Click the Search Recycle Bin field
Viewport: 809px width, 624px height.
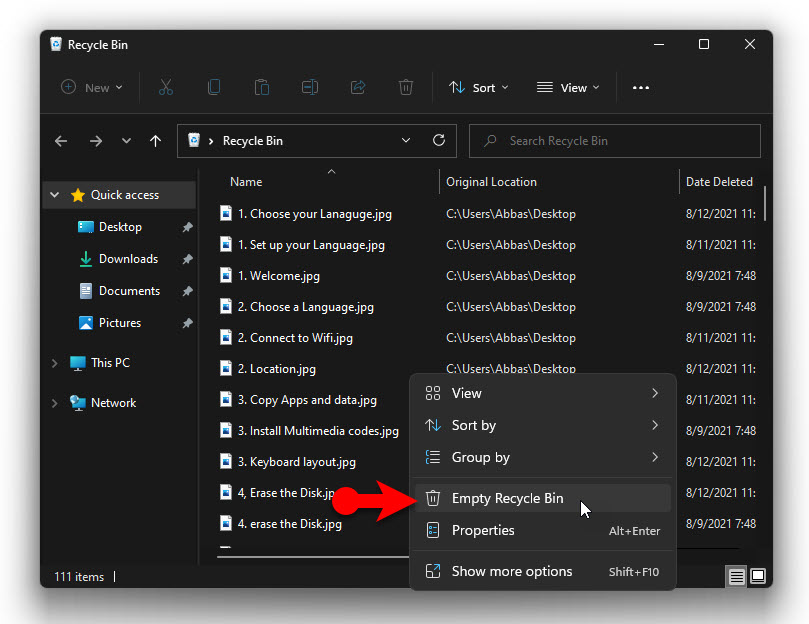tap(615, 141)
